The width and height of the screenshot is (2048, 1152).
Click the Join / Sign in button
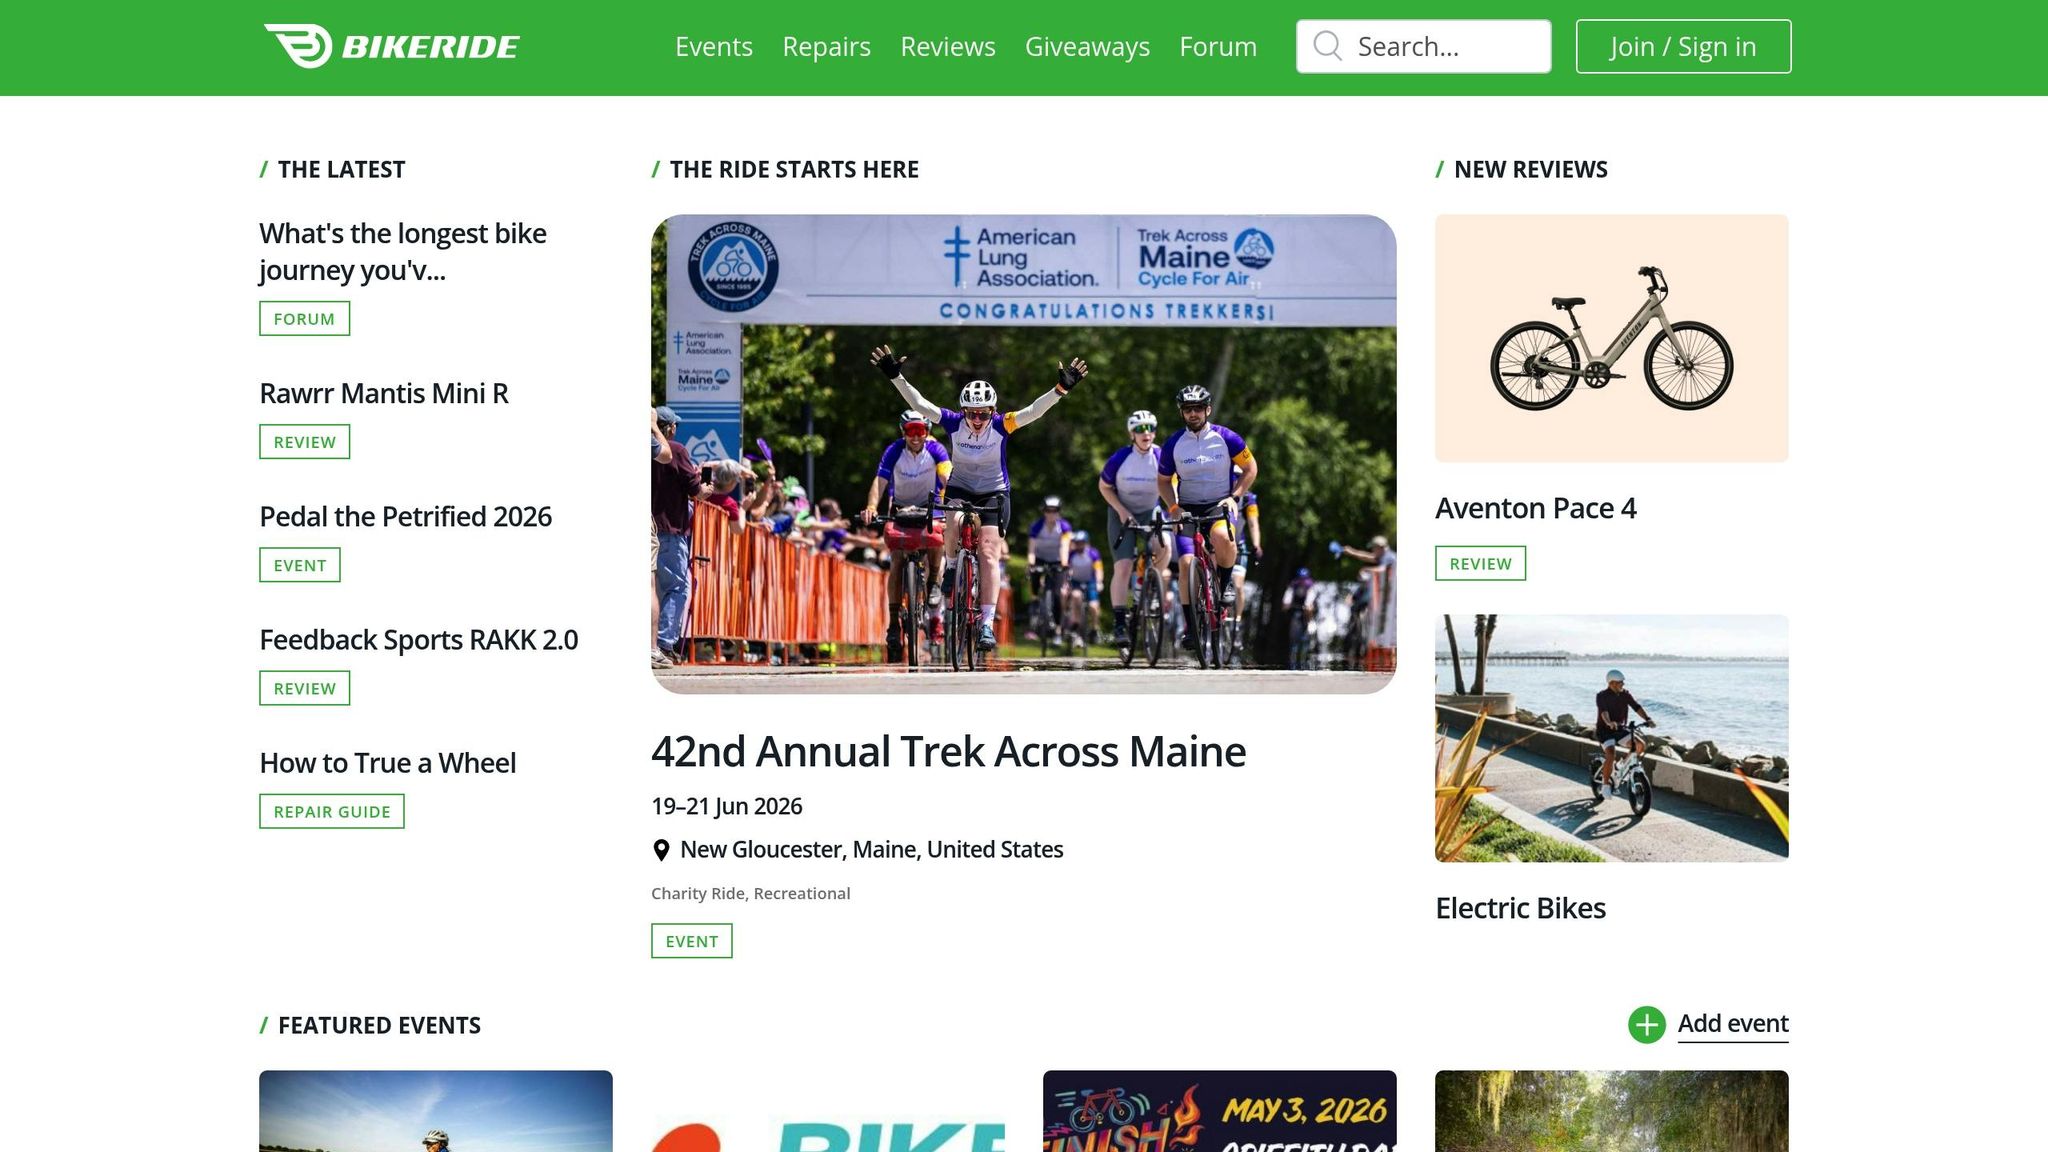coord(1683,45)
